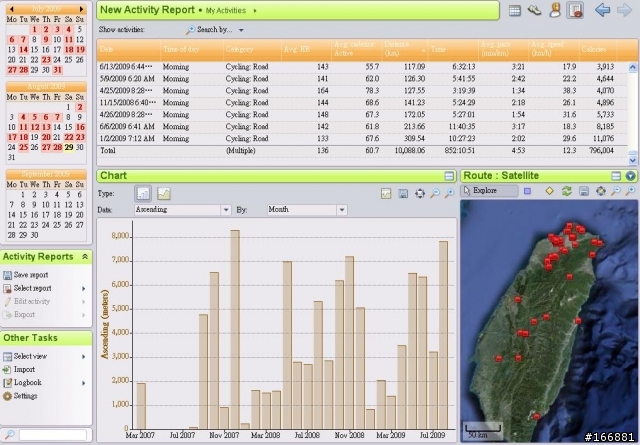This screenshot has height=445, width=640.
Task: Save the chart image with floppy icon
Action: tap(403, 194)
